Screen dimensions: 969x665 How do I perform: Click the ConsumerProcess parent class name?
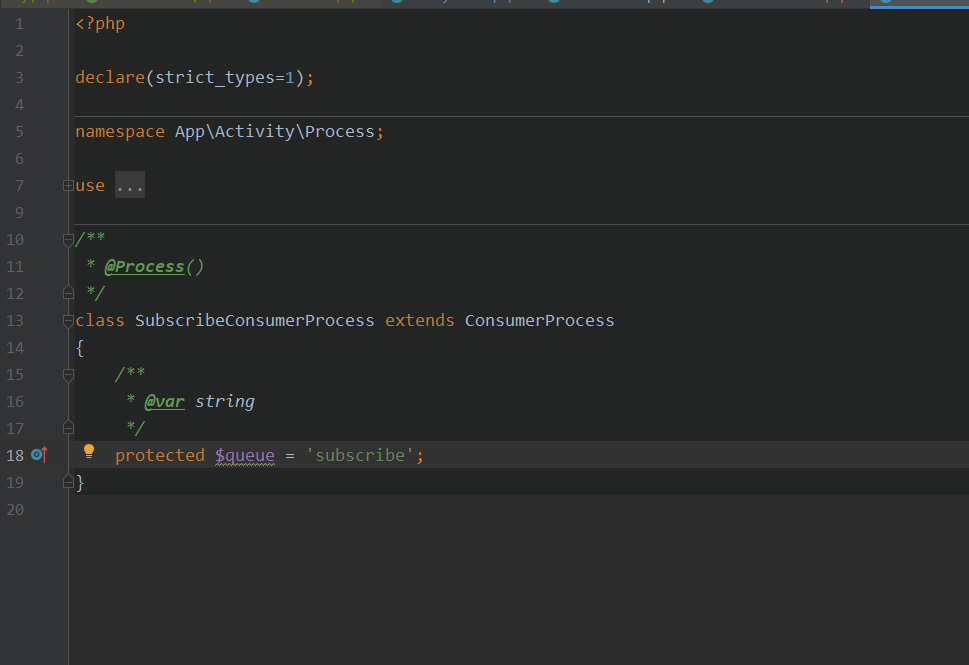[x=540, y=320]
